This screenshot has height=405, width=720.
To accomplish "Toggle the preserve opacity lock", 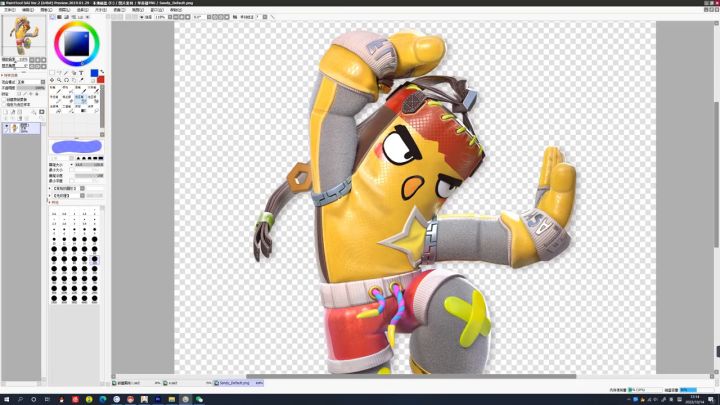I will tap(19, 94).
